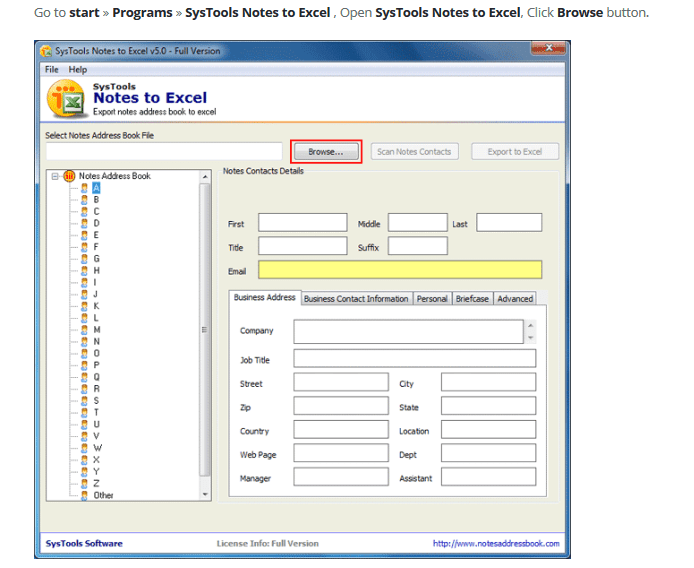Select tree item T
Screen dimensions: 694x568
point(96,413)
